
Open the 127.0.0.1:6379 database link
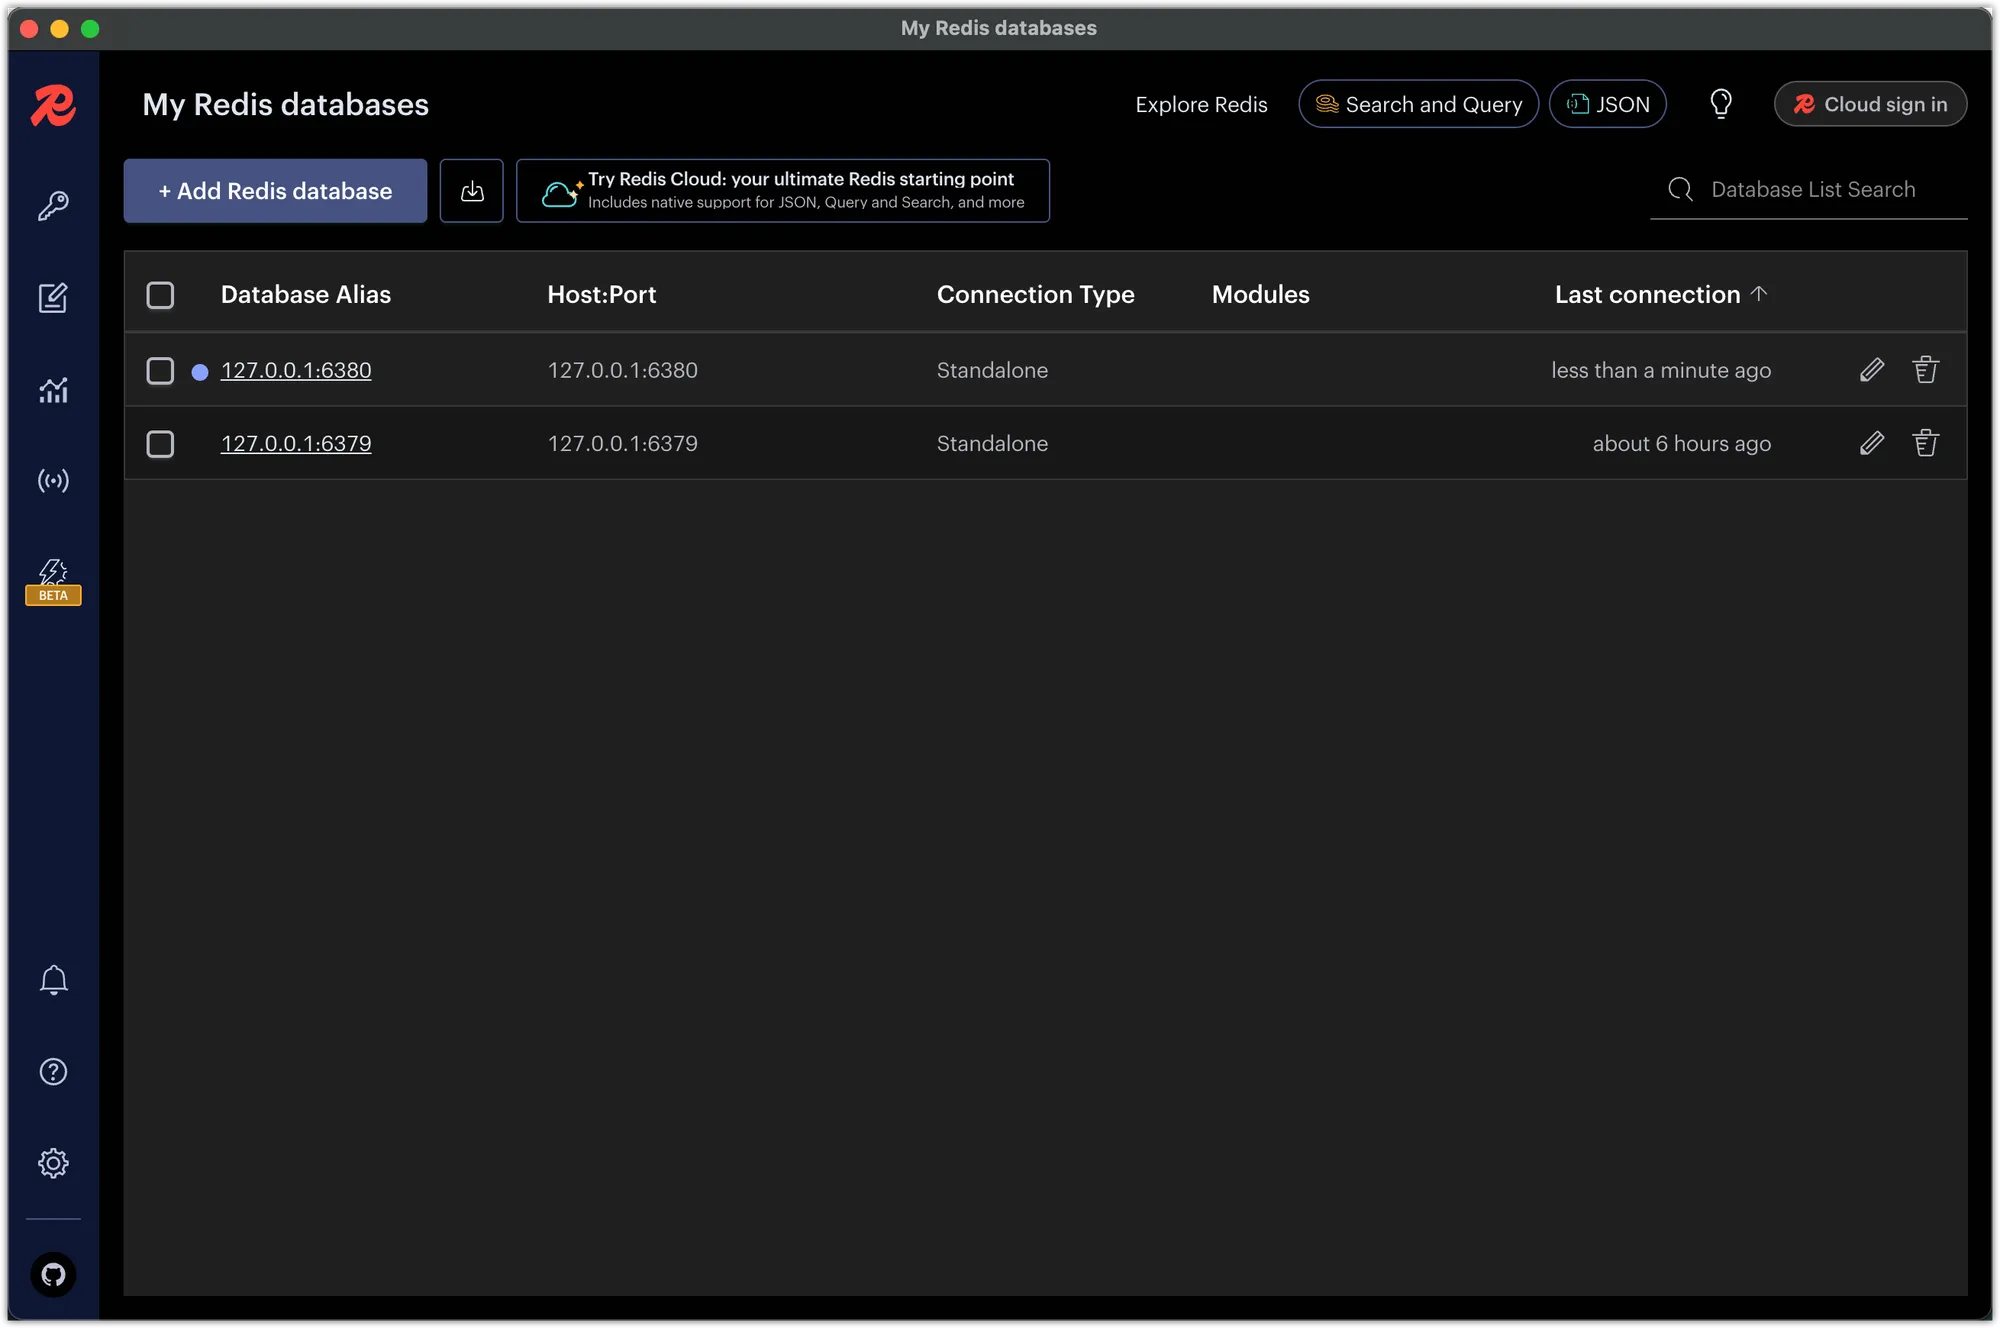[296, 444]
